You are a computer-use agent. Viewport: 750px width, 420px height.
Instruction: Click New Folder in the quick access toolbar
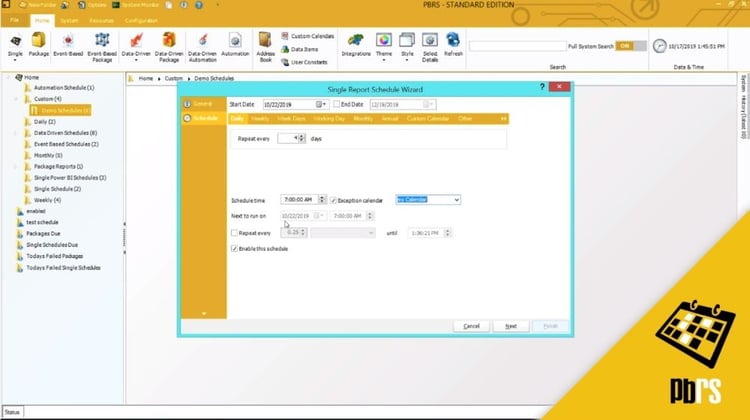point(37,5)
